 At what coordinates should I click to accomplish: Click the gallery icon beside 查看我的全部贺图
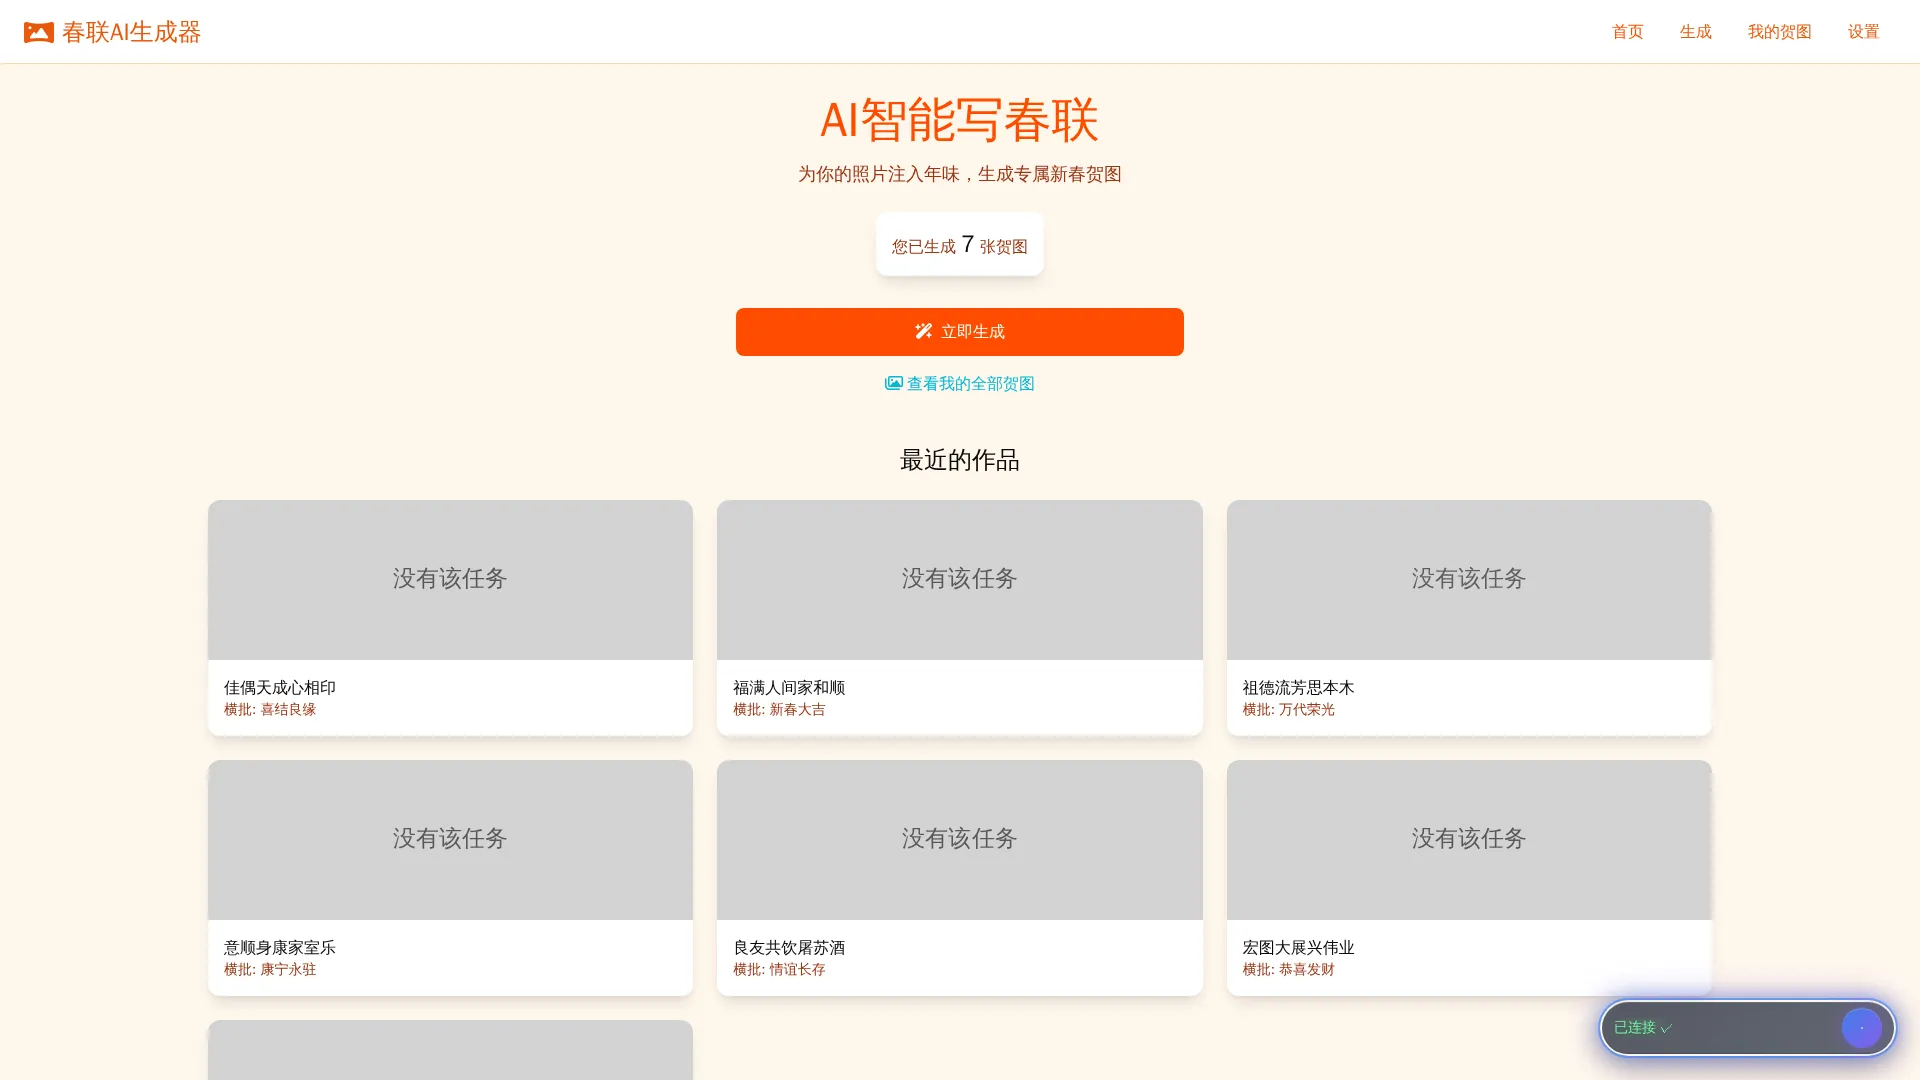point(892,382)
